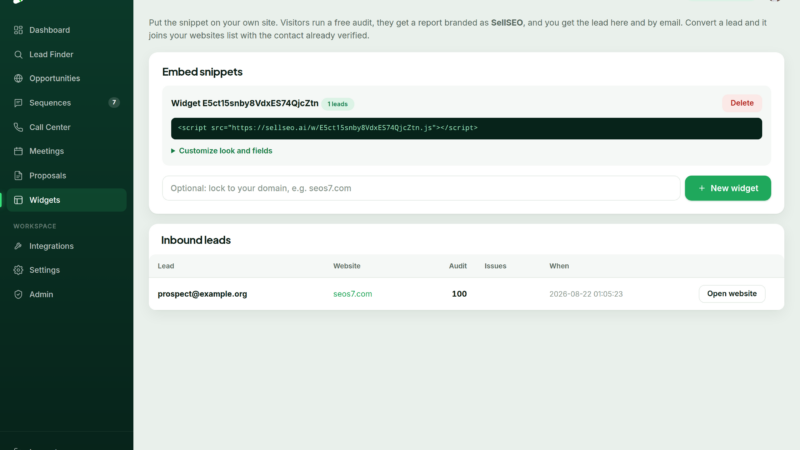Click the plus icon on New widget

point(702,188)
